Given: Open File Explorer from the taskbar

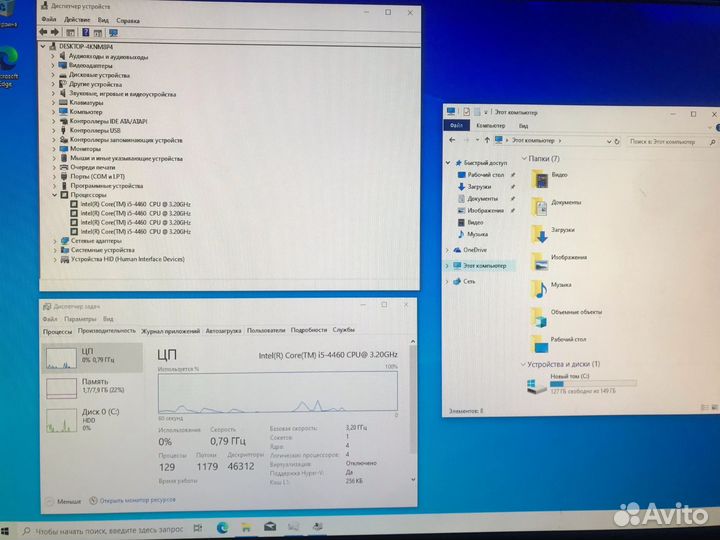Looking at the screenshot, I should (247, 528).
